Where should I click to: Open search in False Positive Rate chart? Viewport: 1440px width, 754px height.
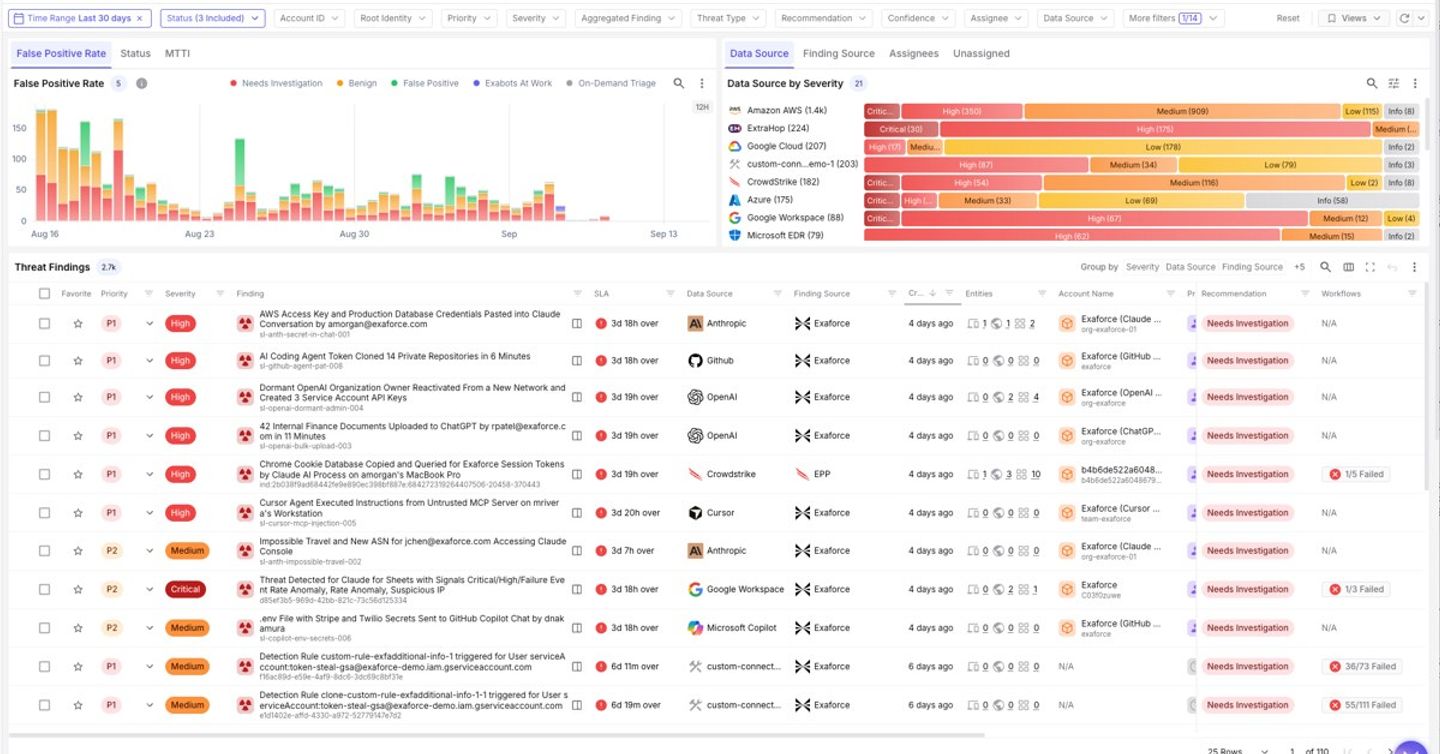point(679,84)
